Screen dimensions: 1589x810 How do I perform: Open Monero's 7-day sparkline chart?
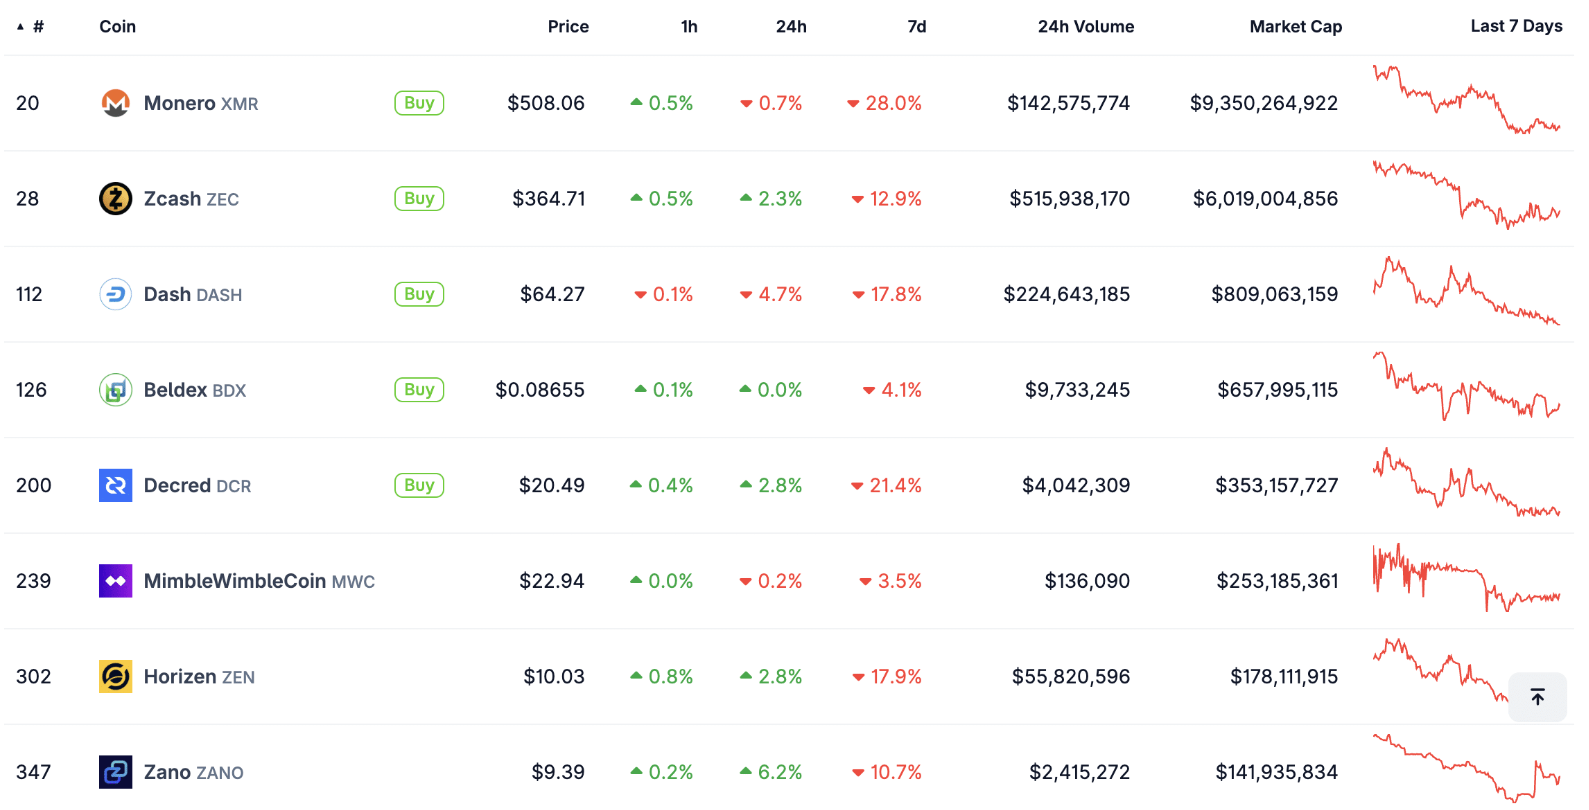(x=1466, y=100)
